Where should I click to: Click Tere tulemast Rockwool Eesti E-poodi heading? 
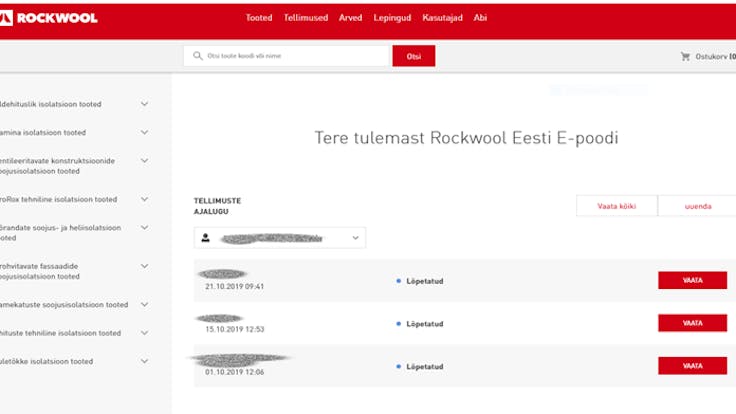point(466,138)
